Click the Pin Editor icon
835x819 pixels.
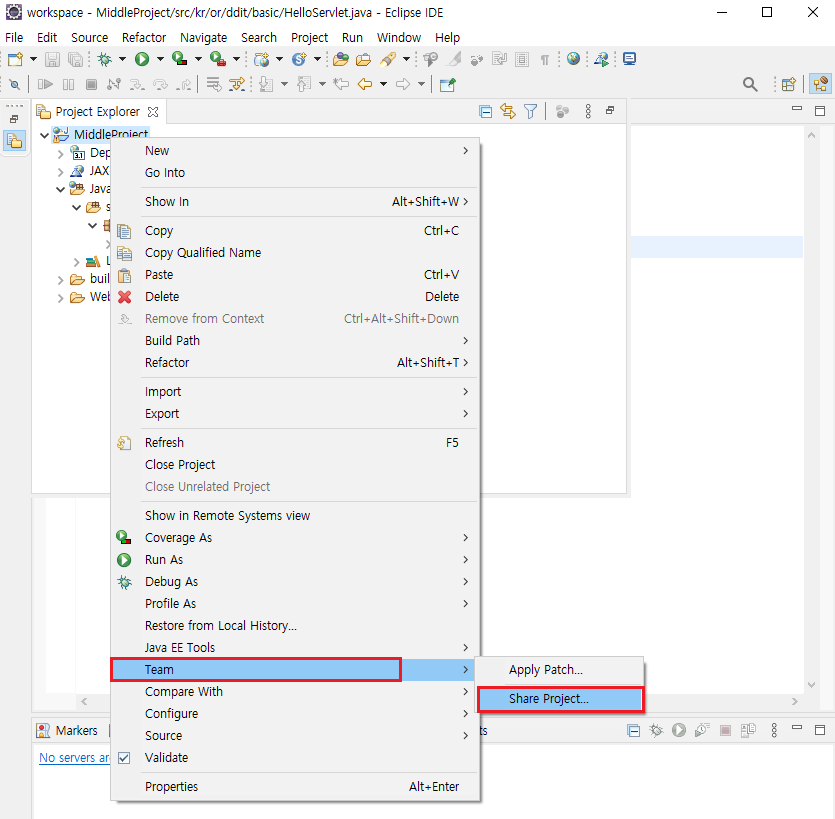point(448,84)
